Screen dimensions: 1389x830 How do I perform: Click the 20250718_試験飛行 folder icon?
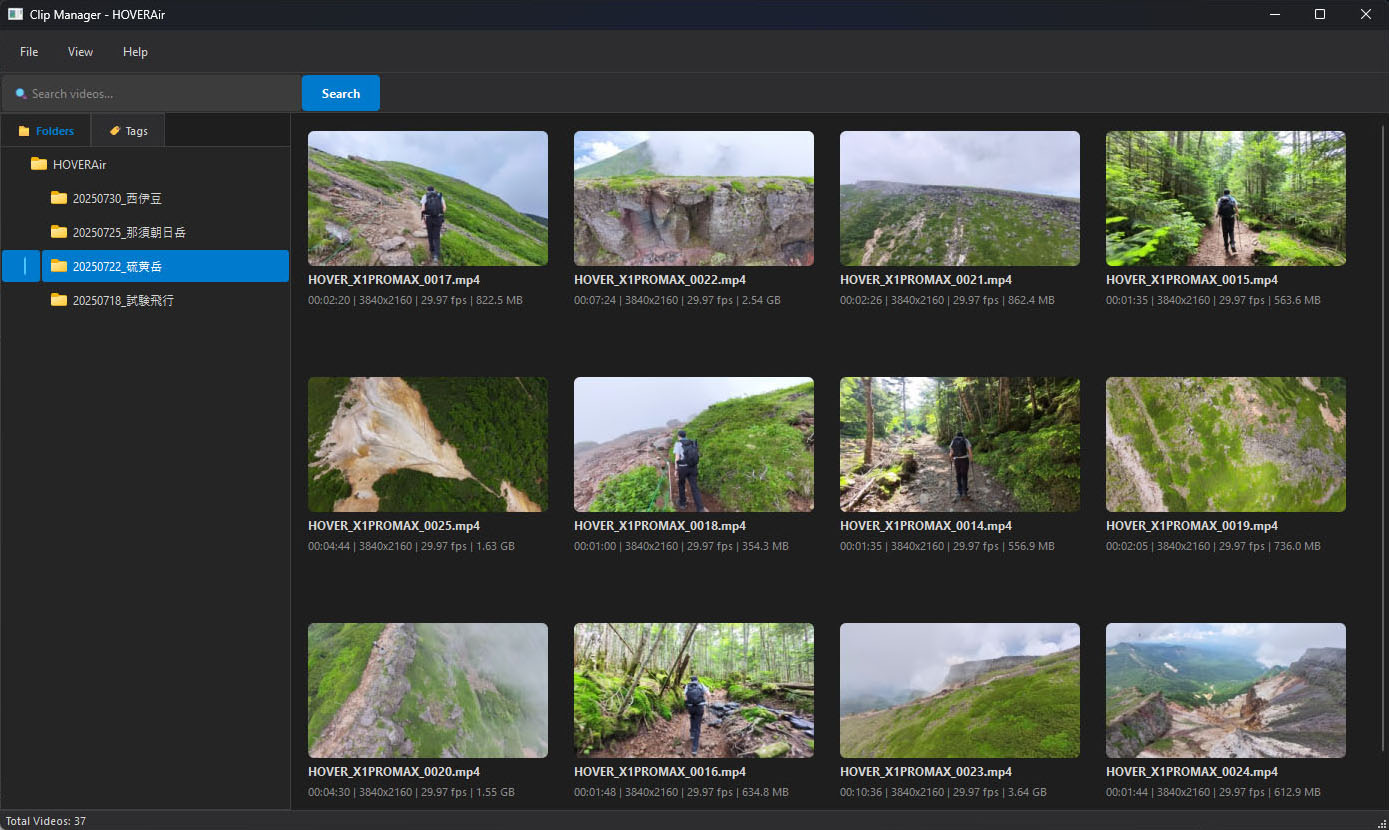[59, 300]
